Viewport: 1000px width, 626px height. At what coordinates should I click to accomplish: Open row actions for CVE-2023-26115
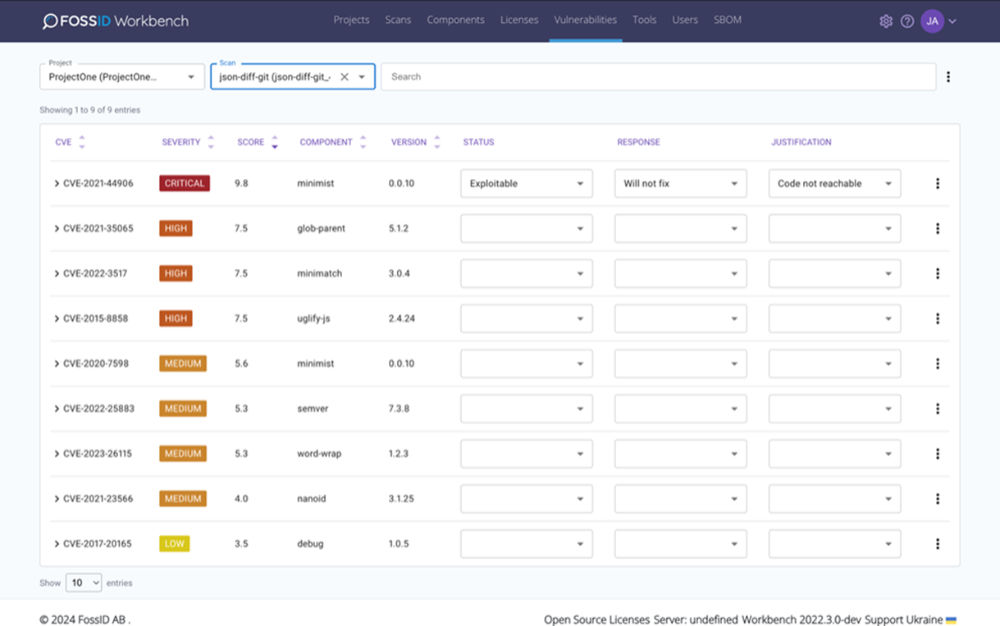(x=938, y=454)
